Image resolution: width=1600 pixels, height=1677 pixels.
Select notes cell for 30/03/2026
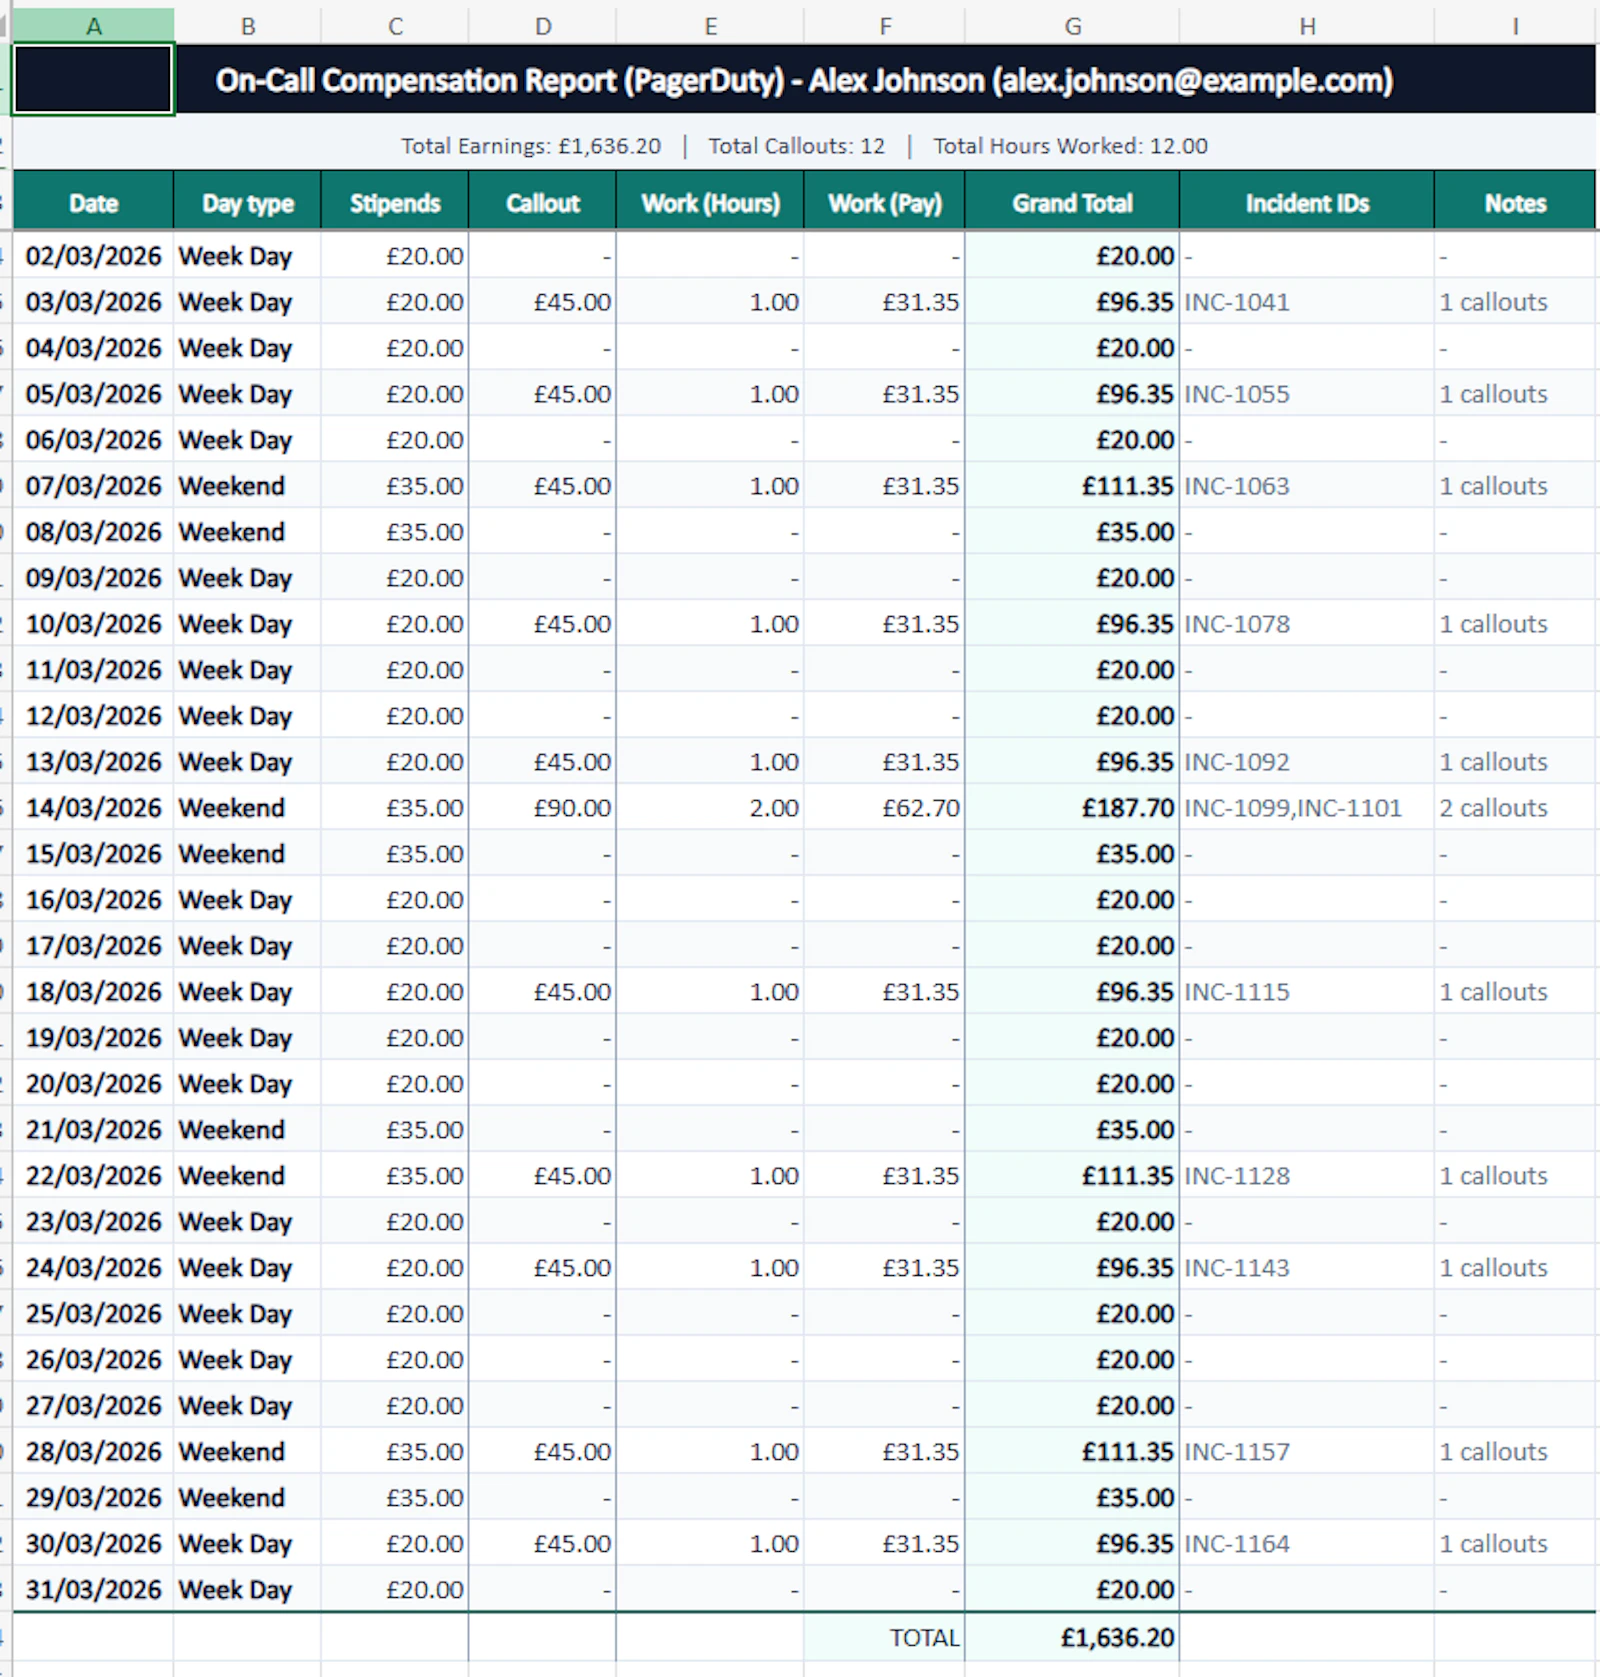point(1515,1544)
